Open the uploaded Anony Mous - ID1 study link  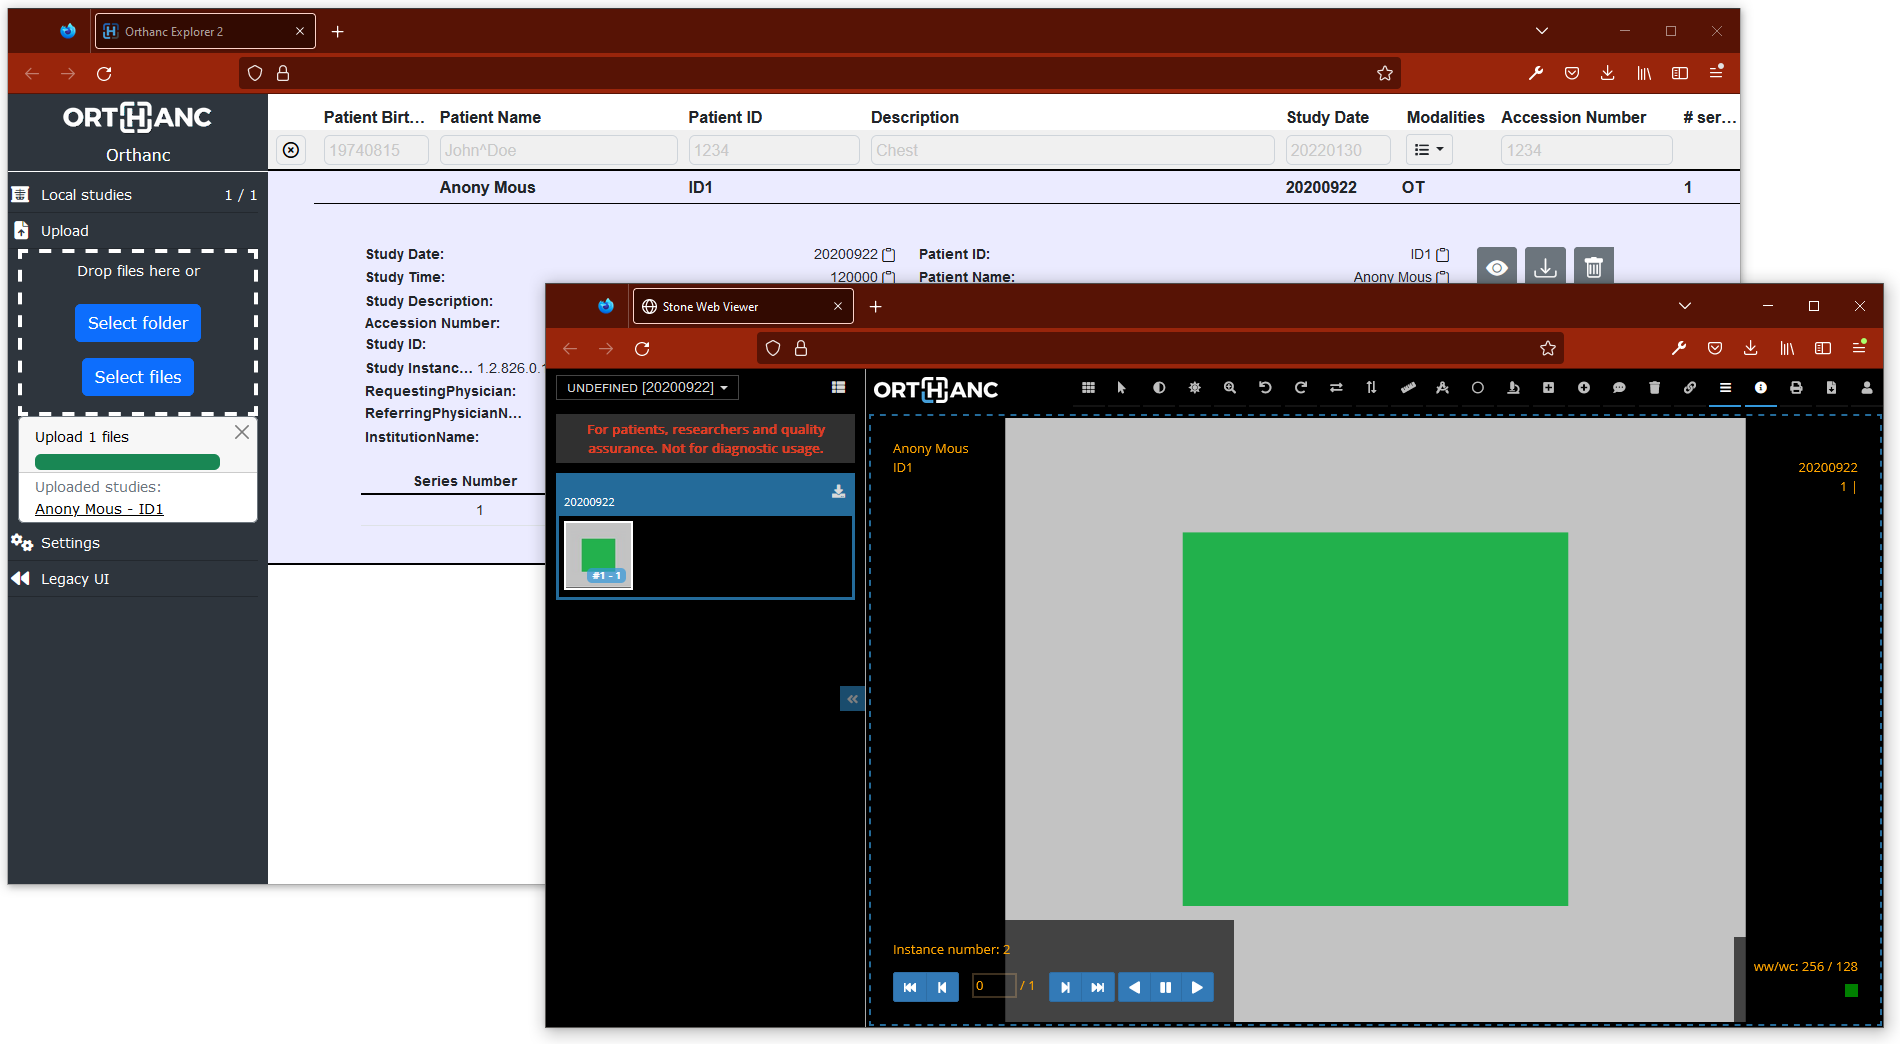(99, 509)
